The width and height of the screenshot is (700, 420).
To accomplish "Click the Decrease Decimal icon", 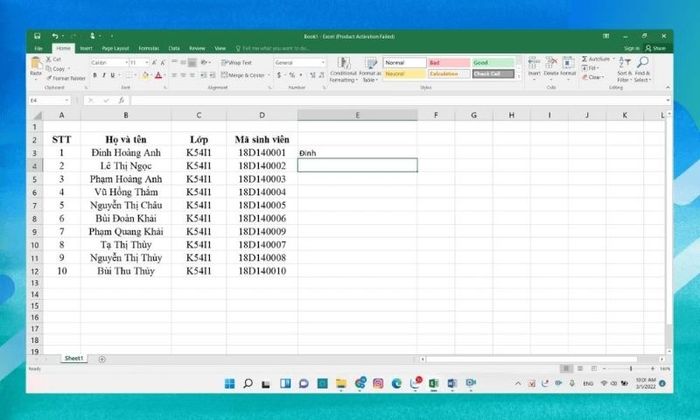I will (321, 75).
